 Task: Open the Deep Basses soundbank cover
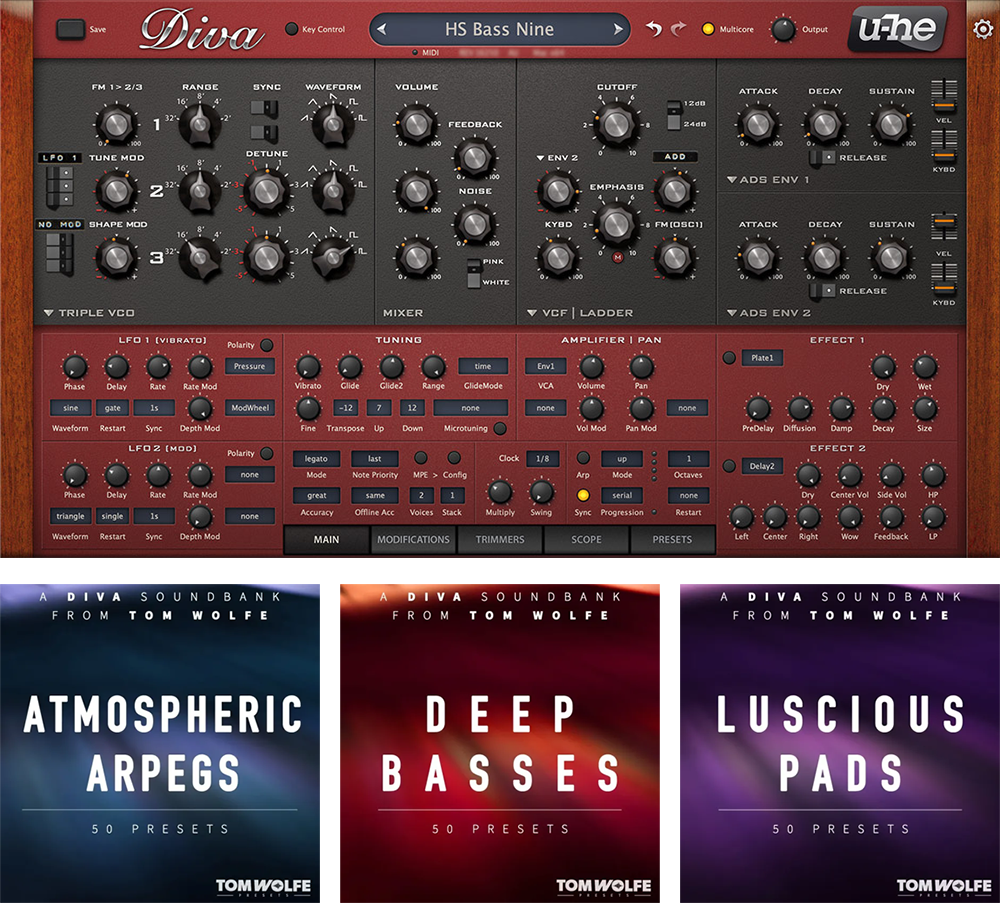(x=500, y=743)
